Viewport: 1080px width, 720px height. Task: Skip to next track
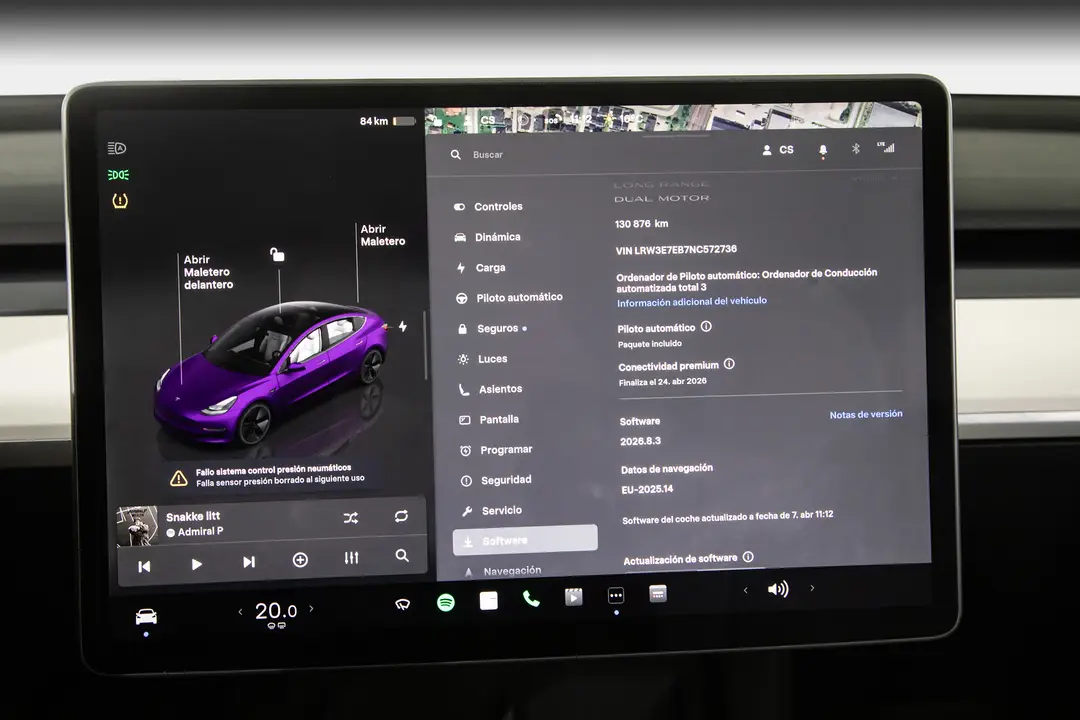249,562
